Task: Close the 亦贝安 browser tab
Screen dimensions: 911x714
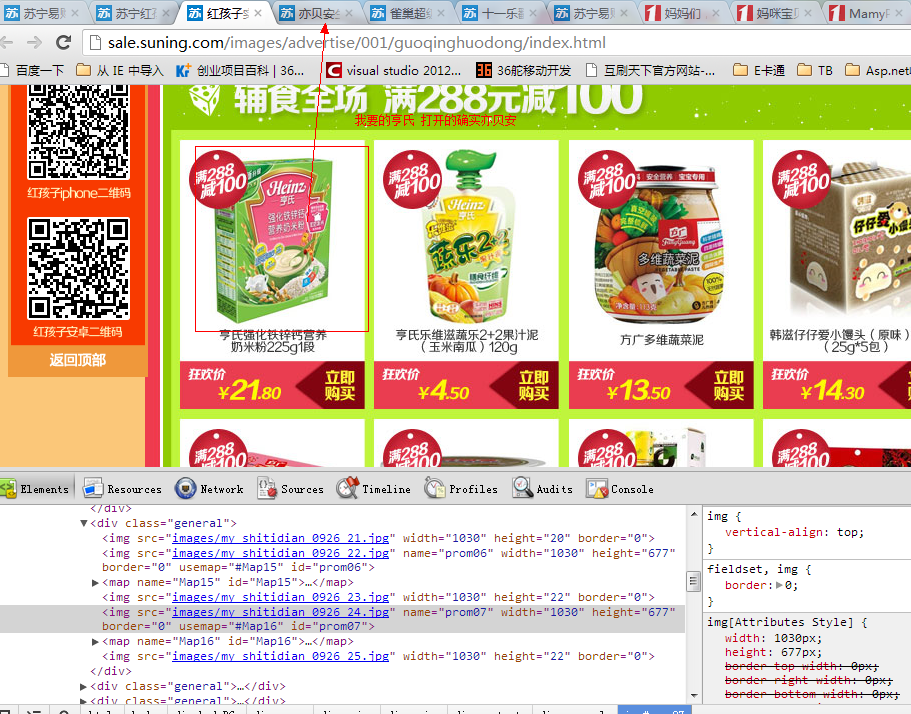Action: pyautogui.click(x=349, y=13)
